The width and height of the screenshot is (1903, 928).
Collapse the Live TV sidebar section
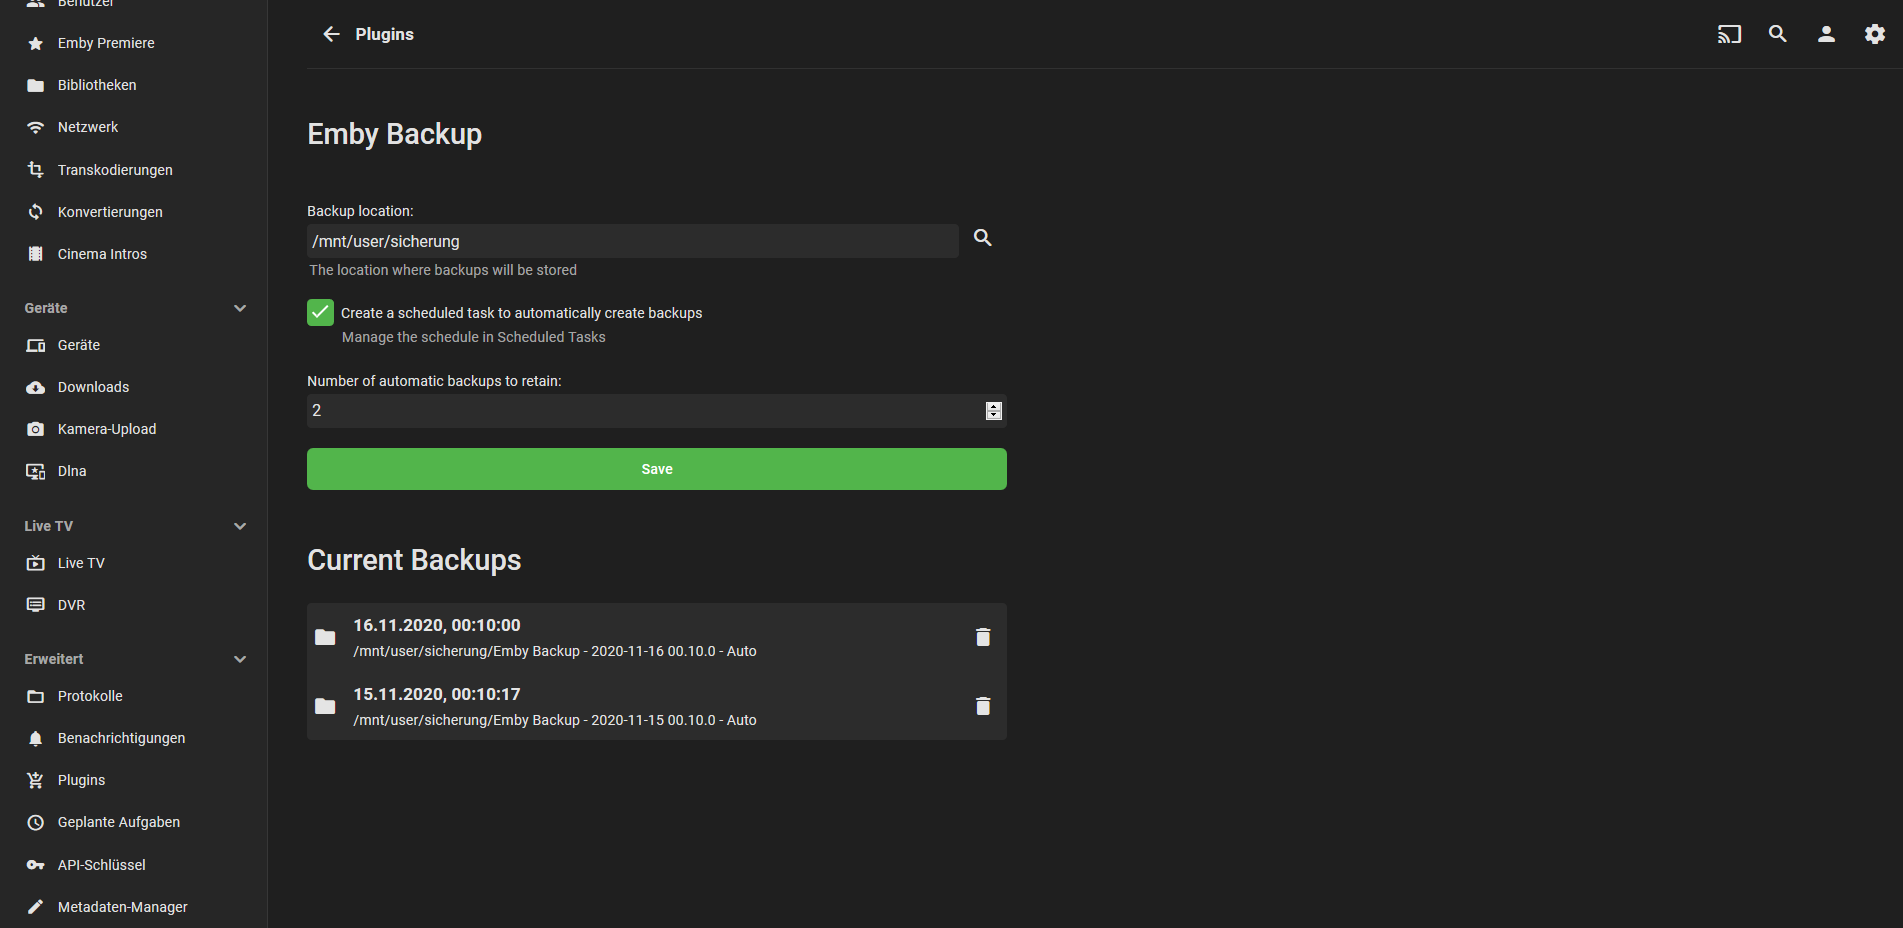(x=240, y=526)
